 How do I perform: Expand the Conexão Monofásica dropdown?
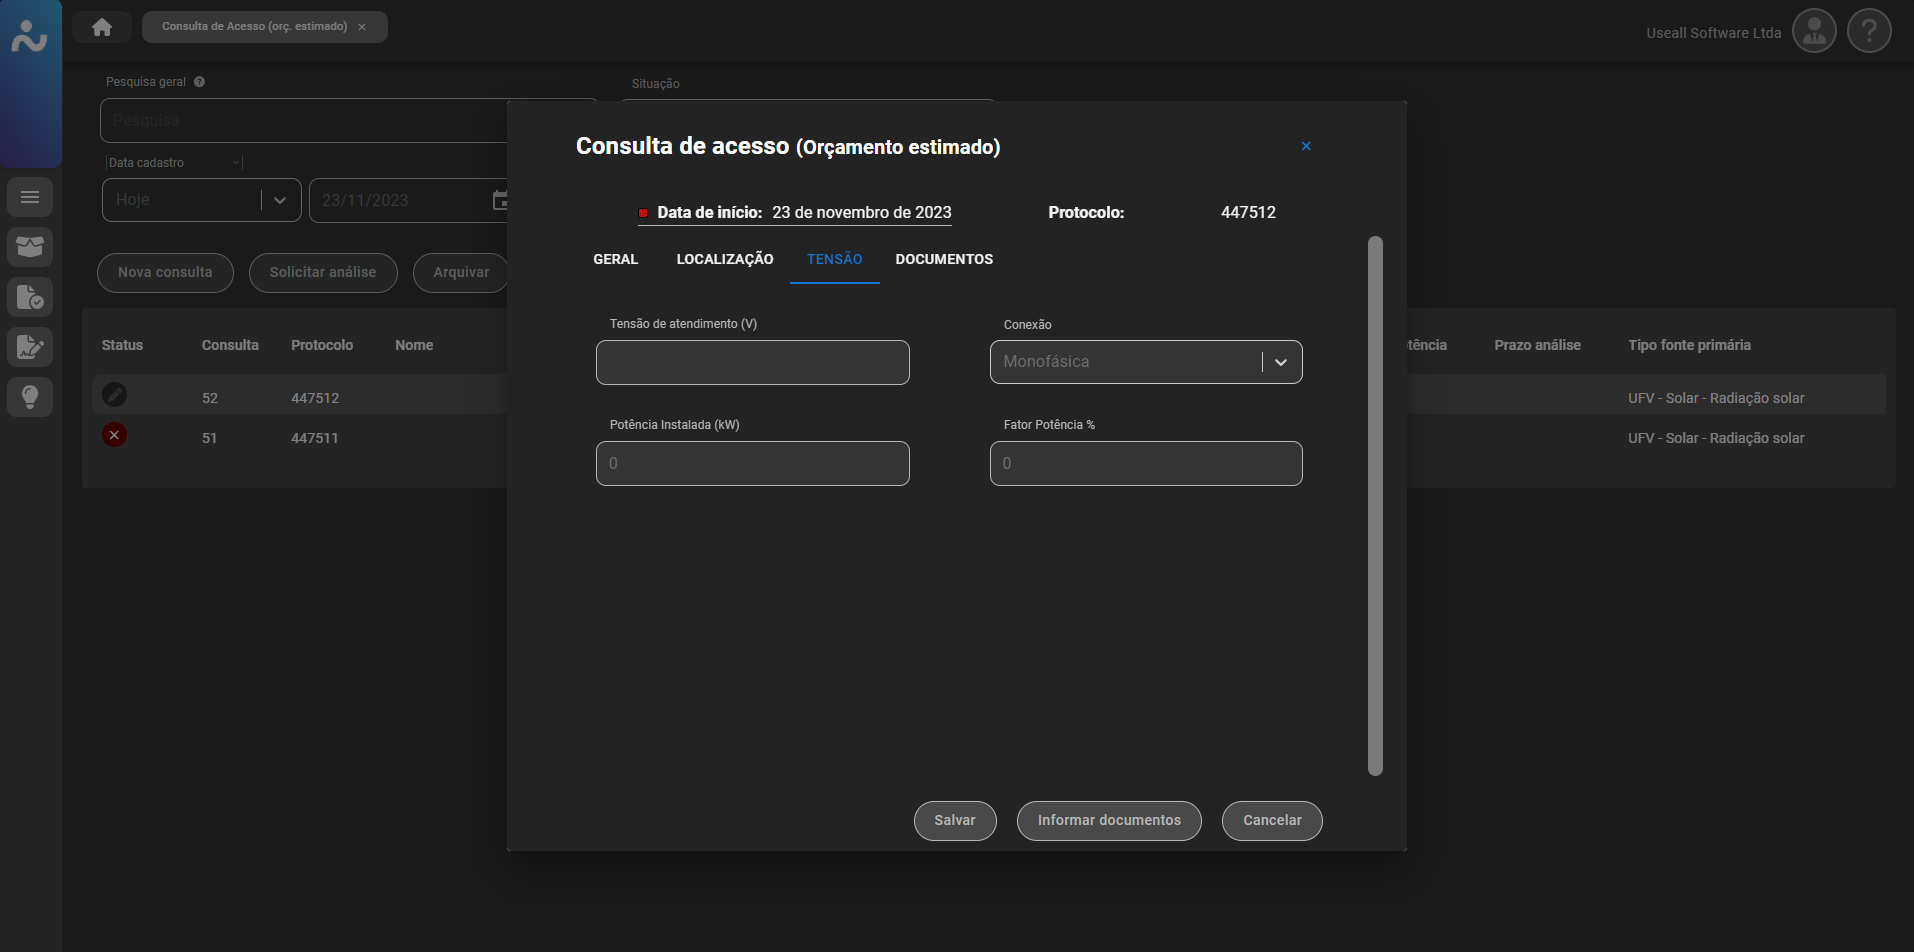(1280, 362)
